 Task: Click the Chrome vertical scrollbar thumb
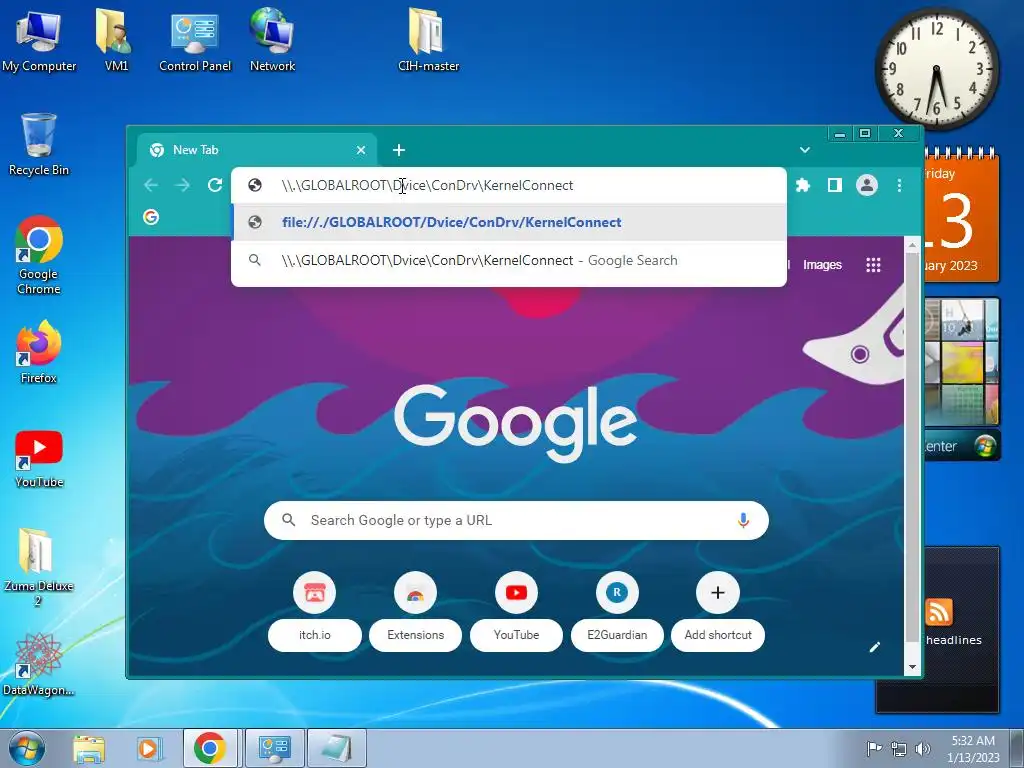click(912, 447)
